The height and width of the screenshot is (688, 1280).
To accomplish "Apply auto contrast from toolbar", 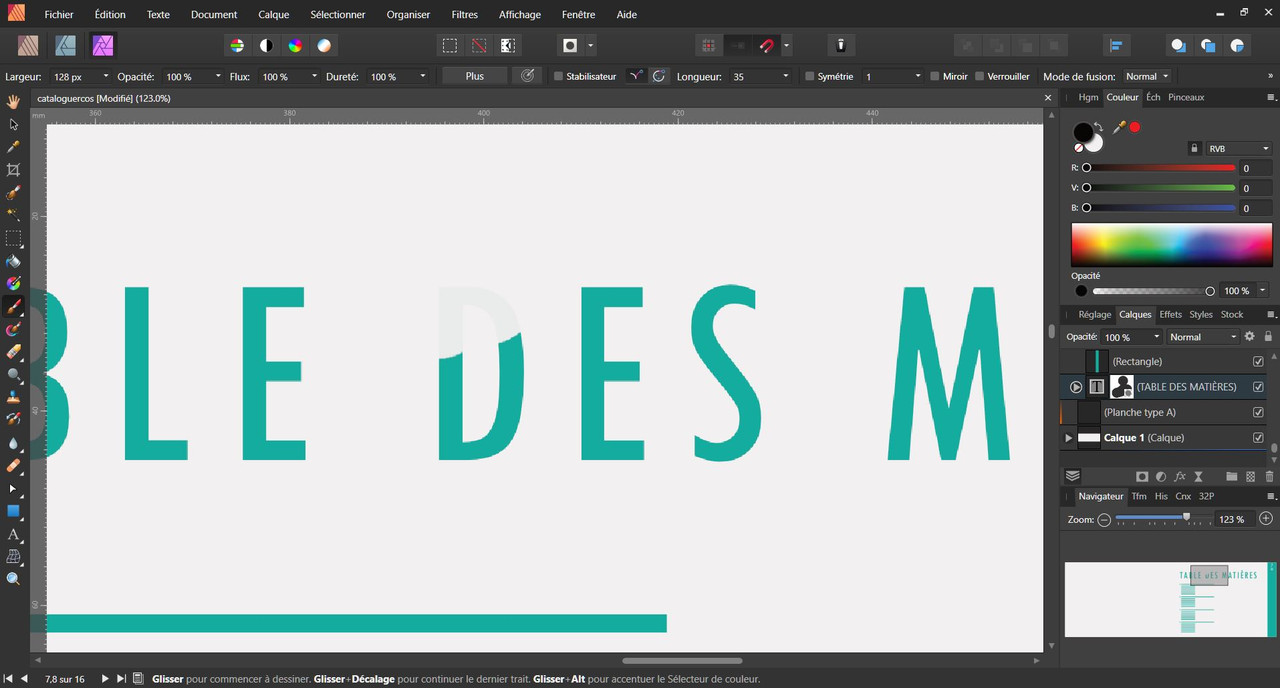I will pyautogui.click(x=266, y=45).
